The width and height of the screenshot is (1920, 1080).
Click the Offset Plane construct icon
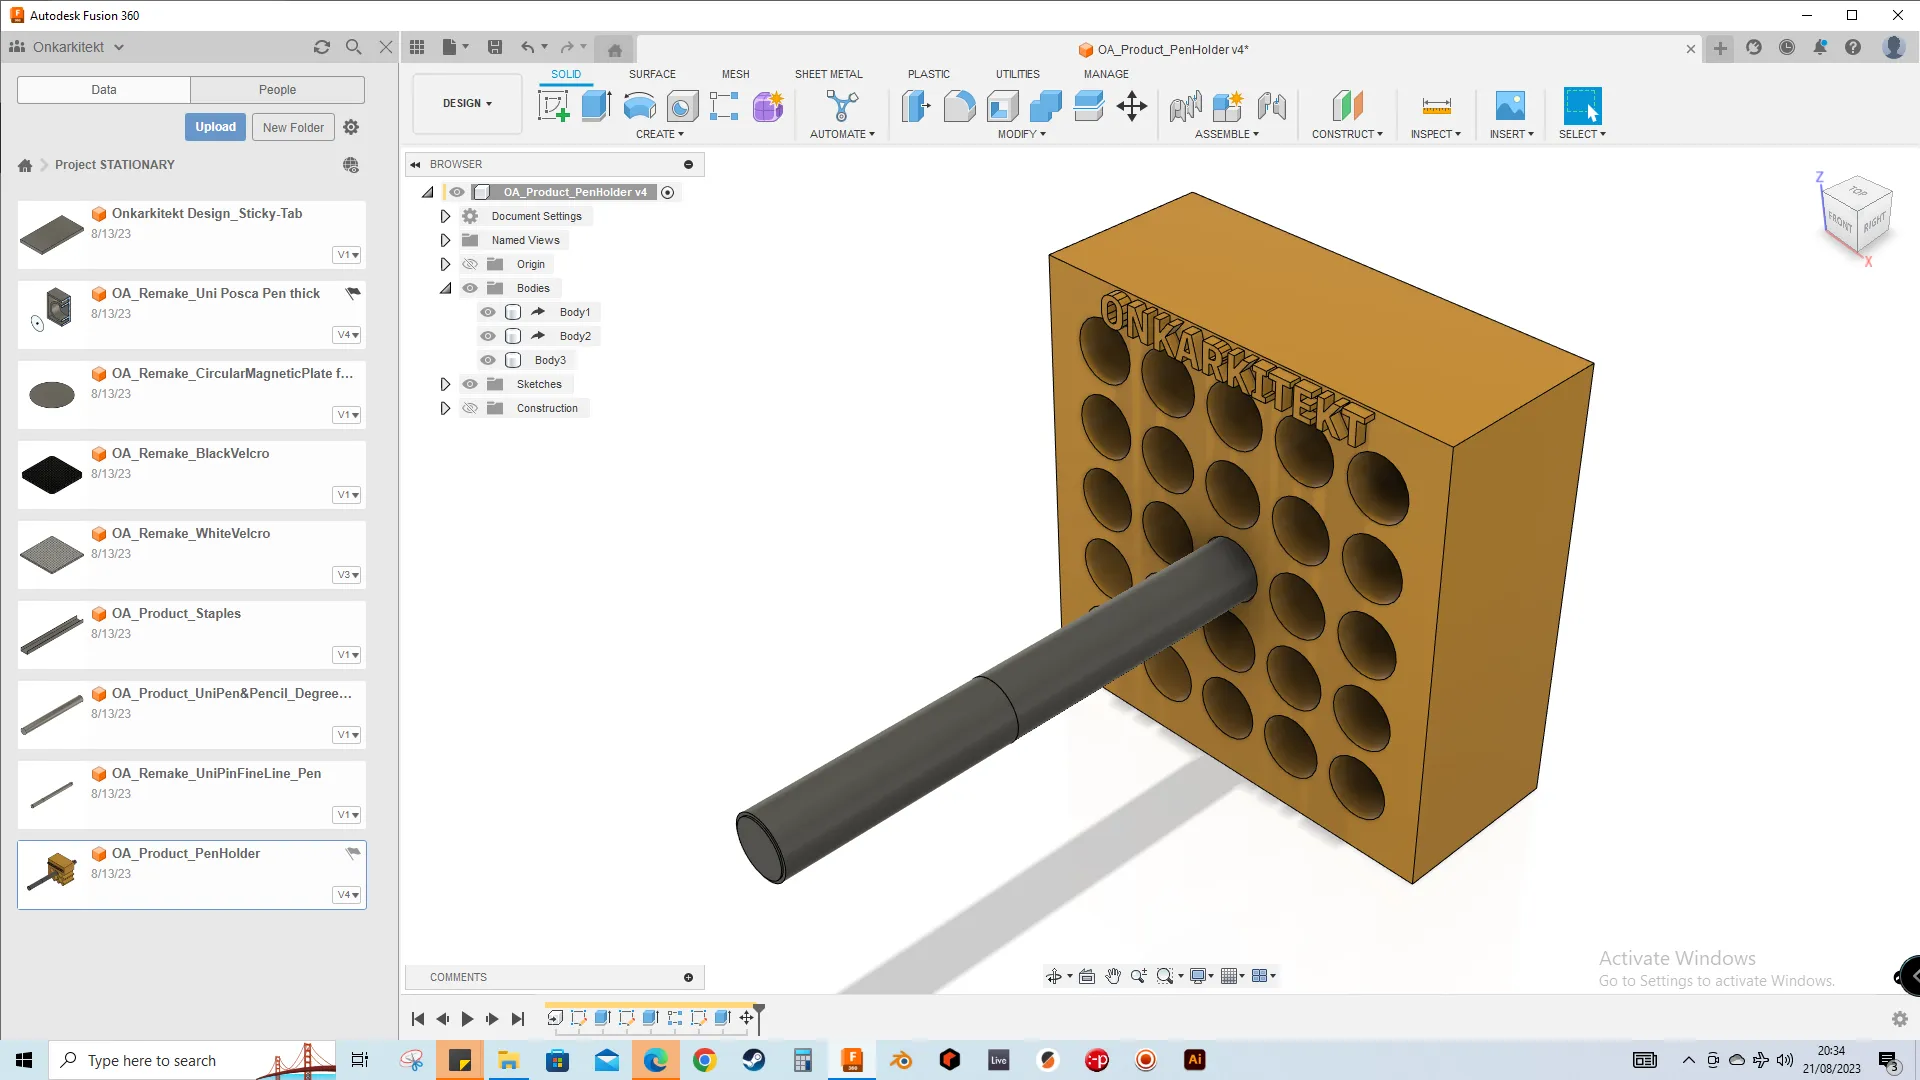[x=1347, y=106]
